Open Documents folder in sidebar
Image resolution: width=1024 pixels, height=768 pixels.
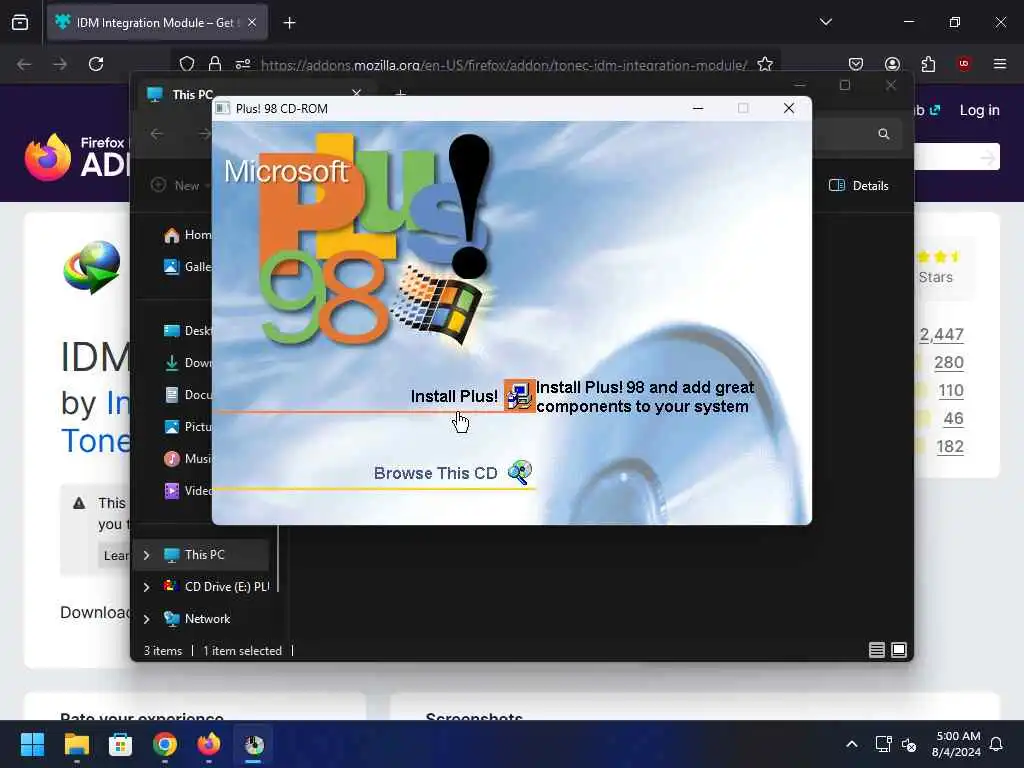tap(188, 394)
